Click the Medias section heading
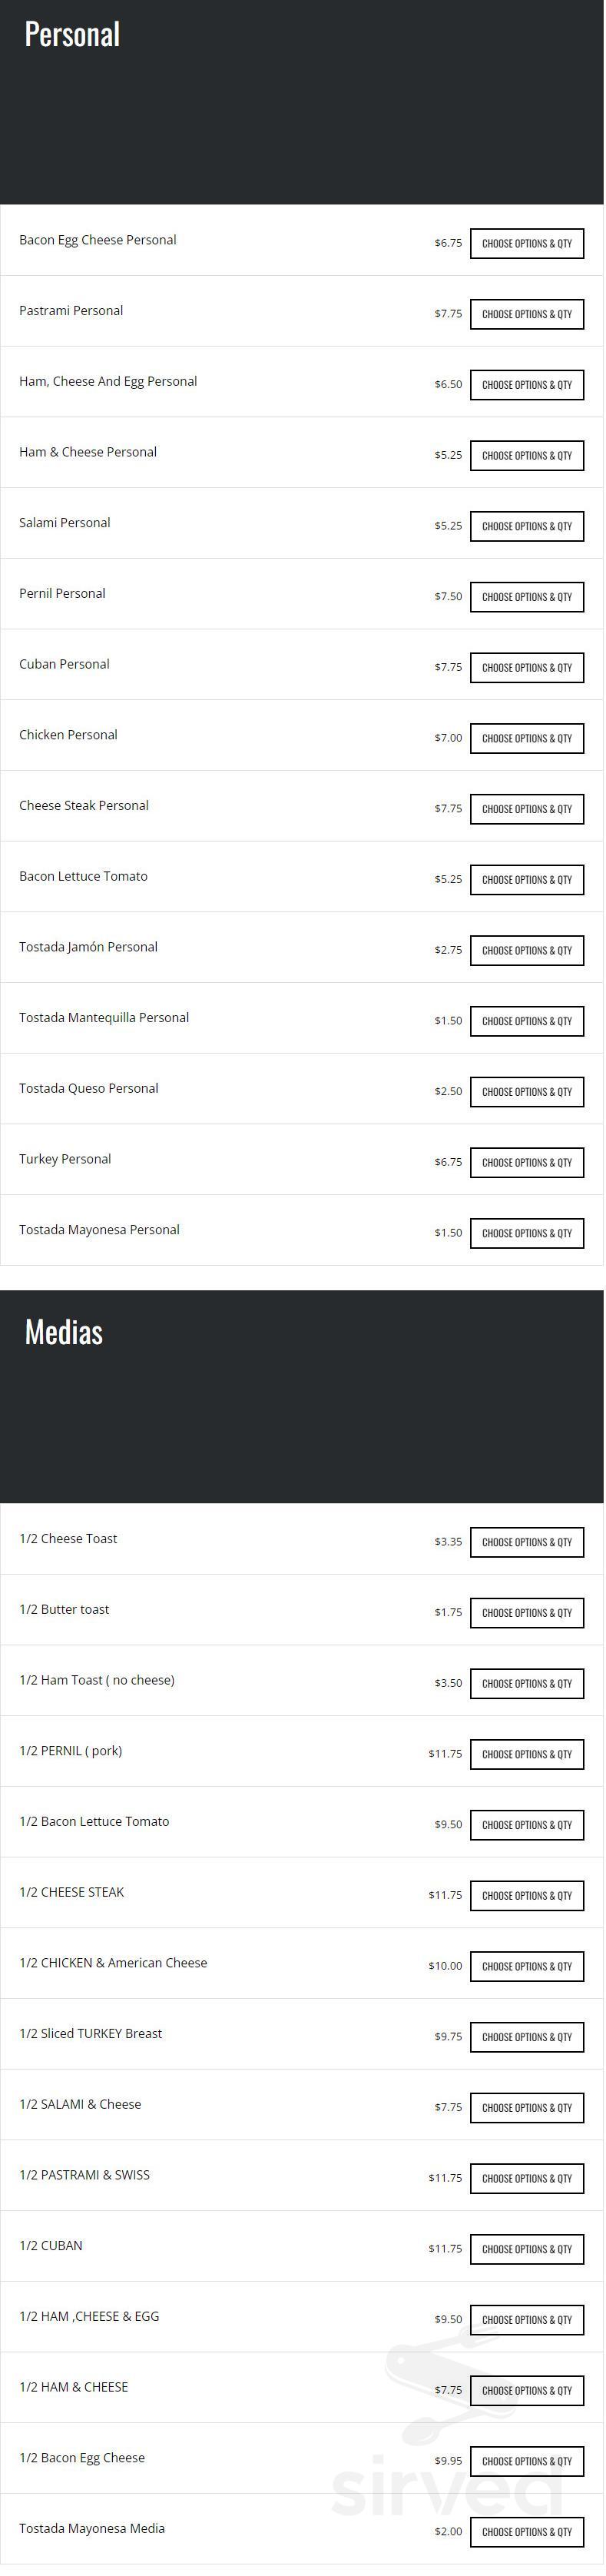 coord(64,1333)
